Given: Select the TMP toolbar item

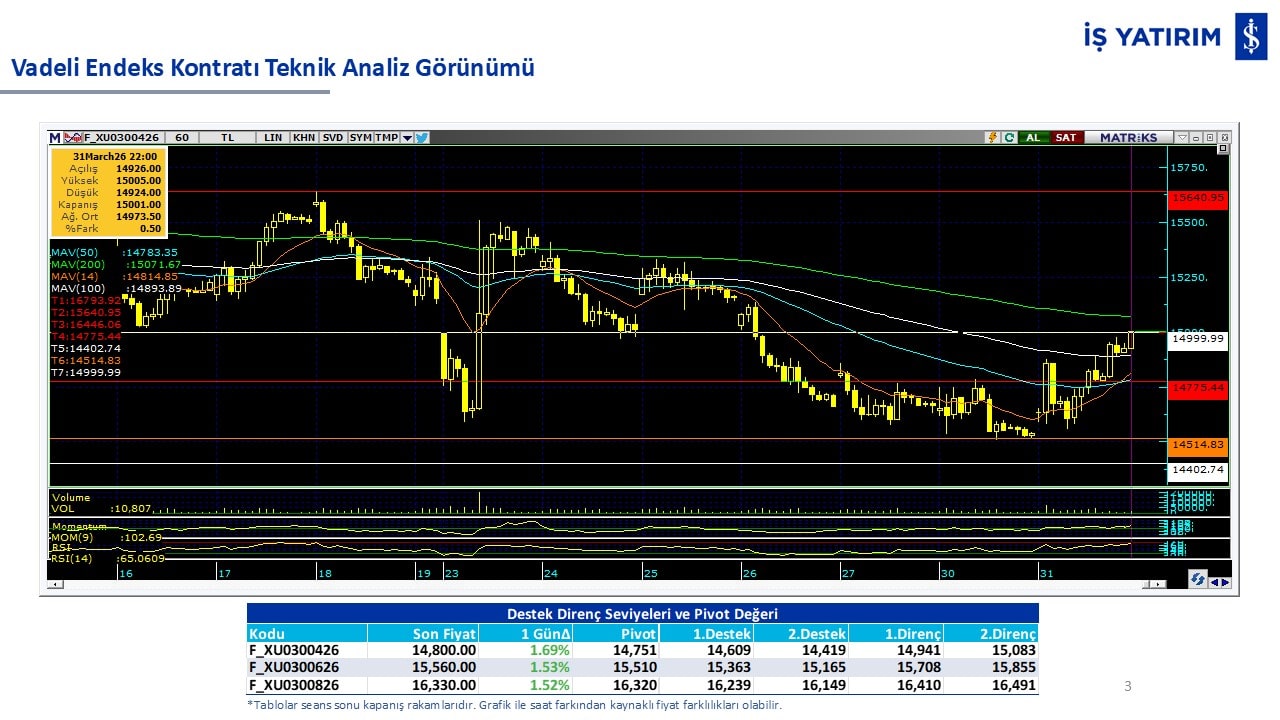Looking at the screenshot, I should click(x=386, y=138).
